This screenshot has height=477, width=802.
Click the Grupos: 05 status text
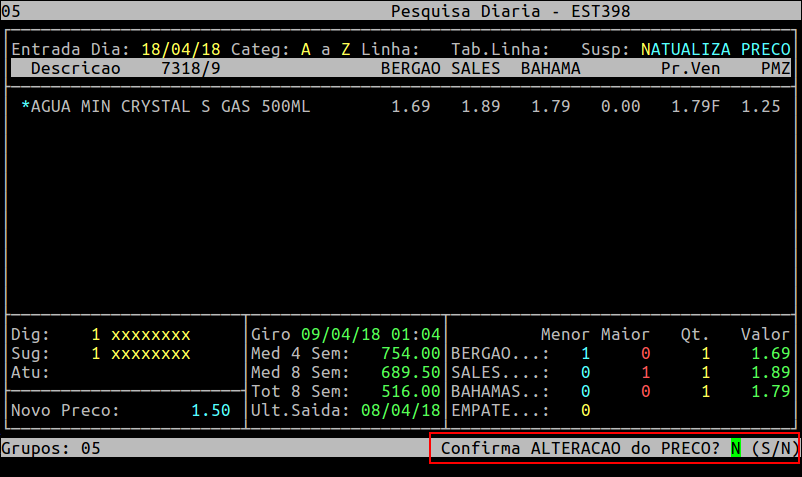[50, 448]
